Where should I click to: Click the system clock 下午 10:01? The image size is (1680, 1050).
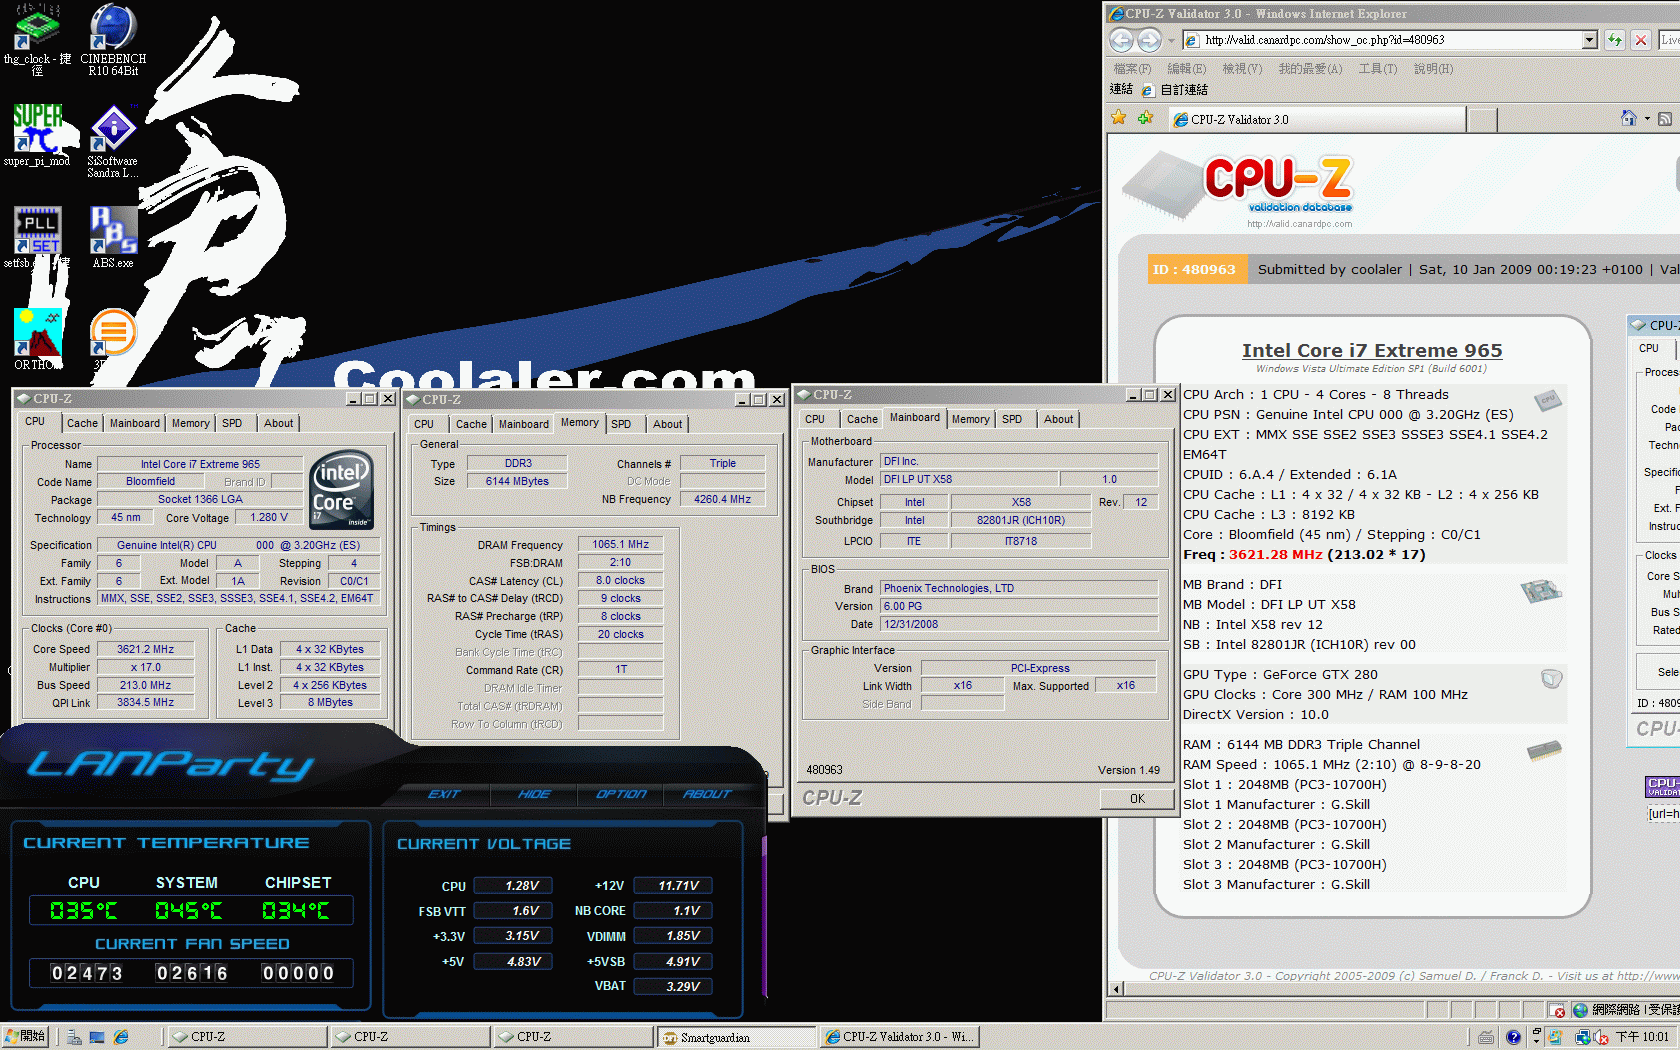click(1642, 1037)
